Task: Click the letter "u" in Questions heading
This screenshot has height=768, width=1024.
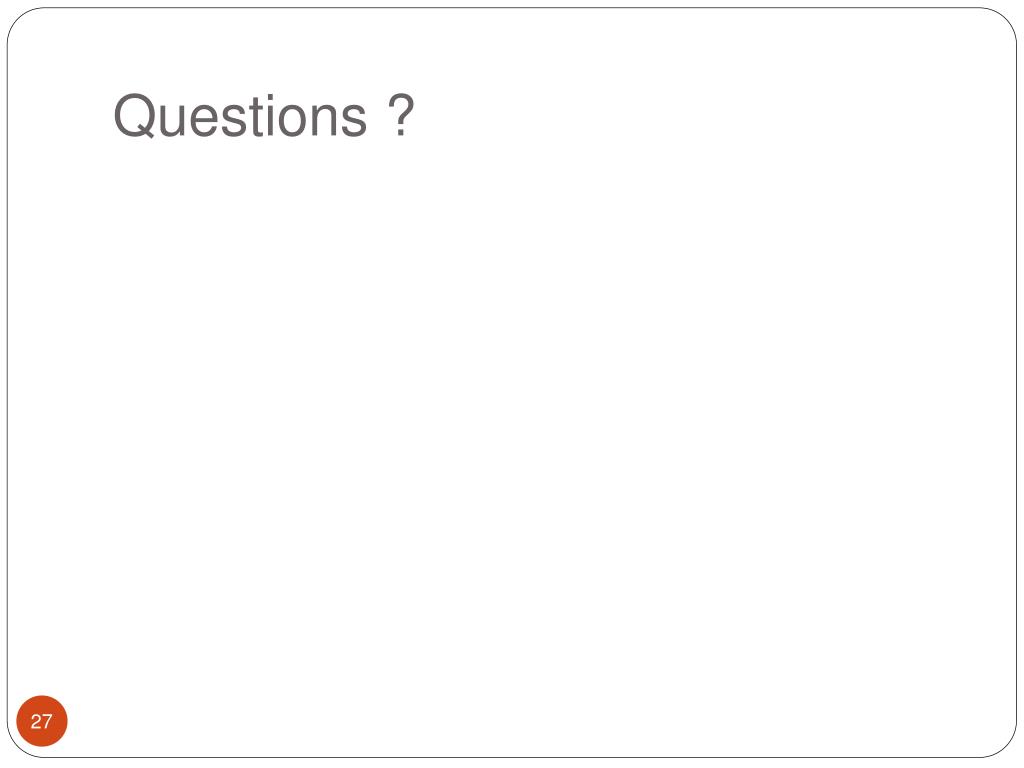Action: coord(172,121)
